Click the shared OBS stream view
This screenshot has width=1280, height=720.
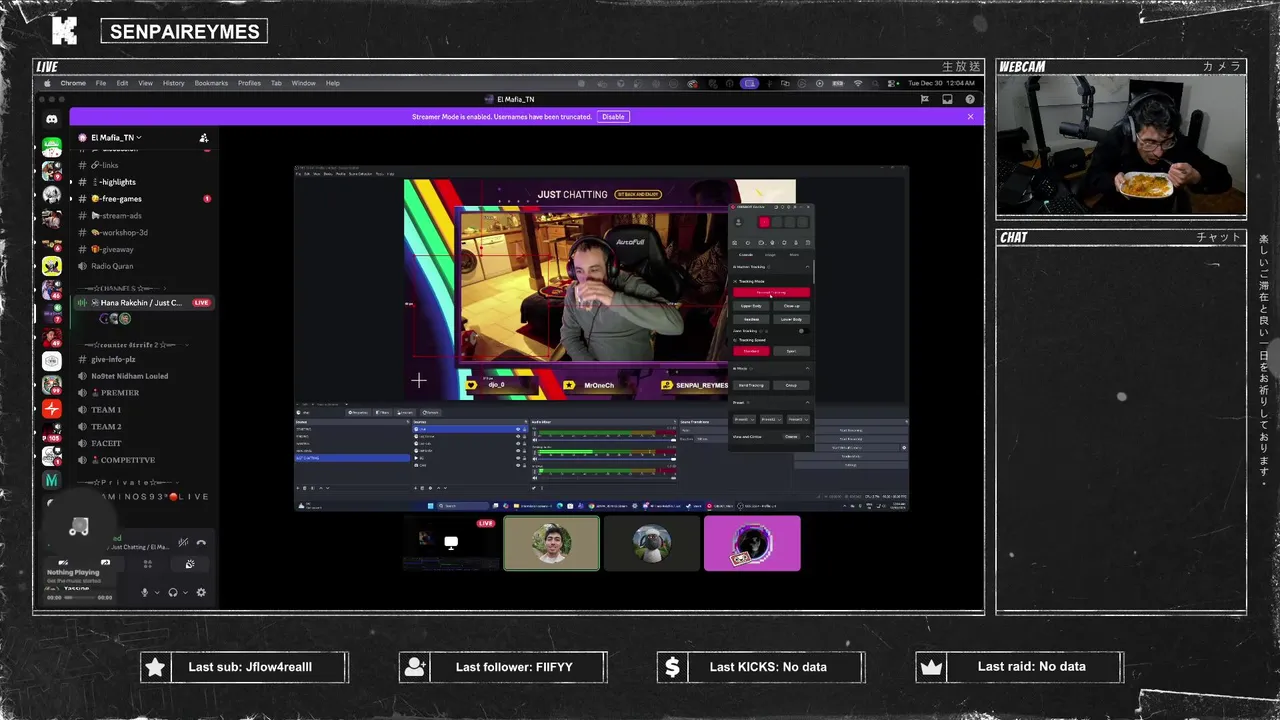(601, 338)
